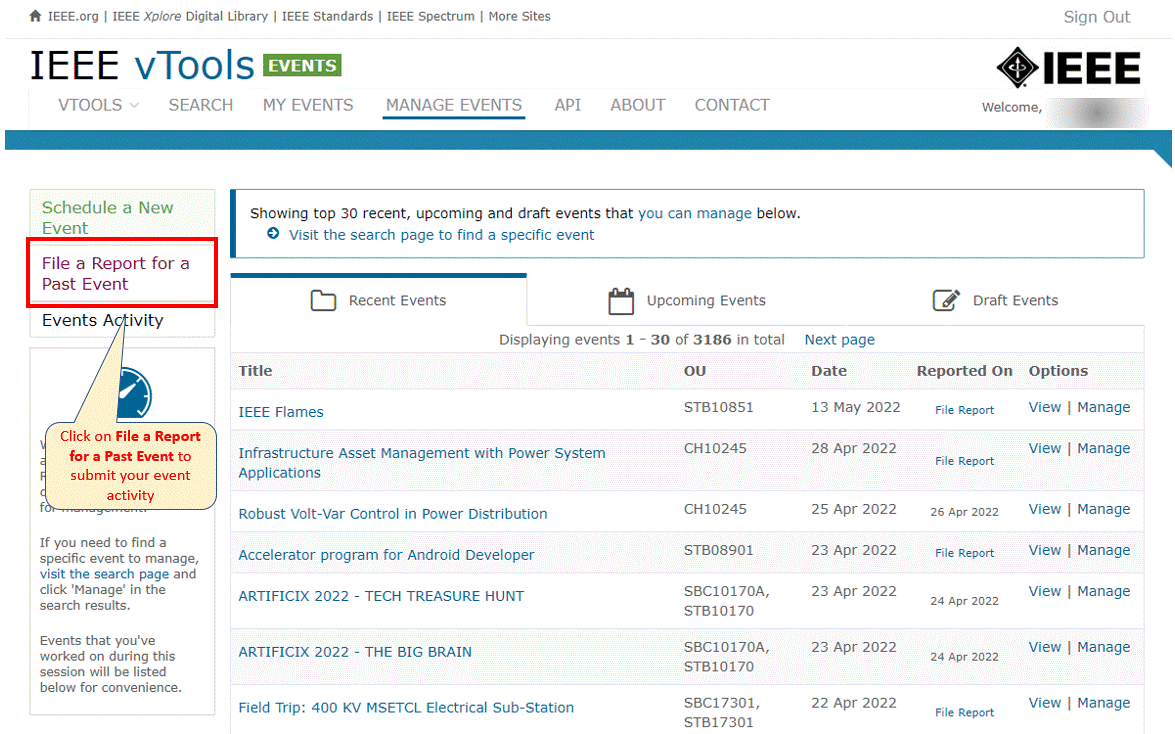View the Accelerator program event
This screenshot has width=1175, height=734.
click(1045, 550)
